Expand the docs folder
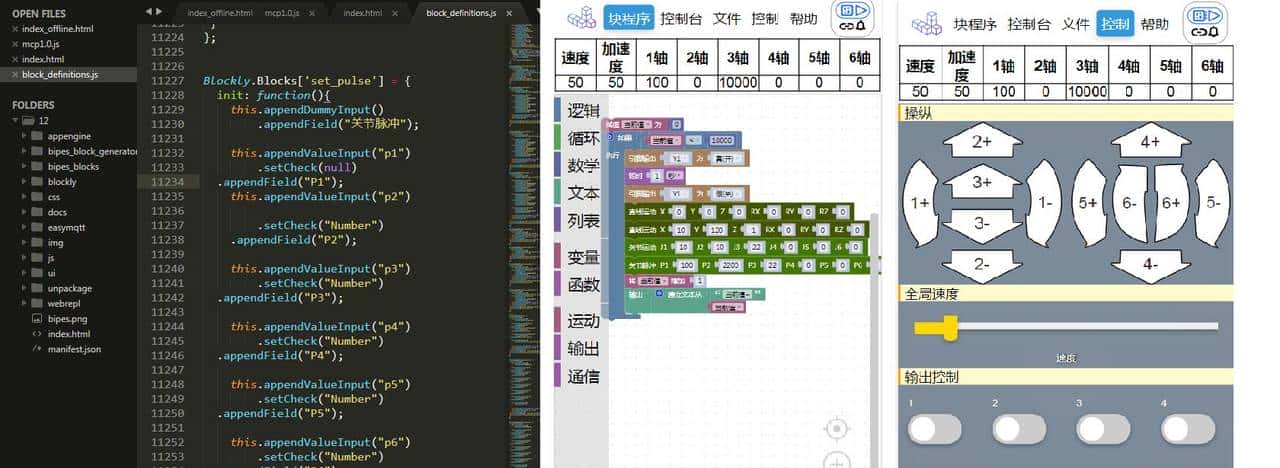 (x=24, y=212)
